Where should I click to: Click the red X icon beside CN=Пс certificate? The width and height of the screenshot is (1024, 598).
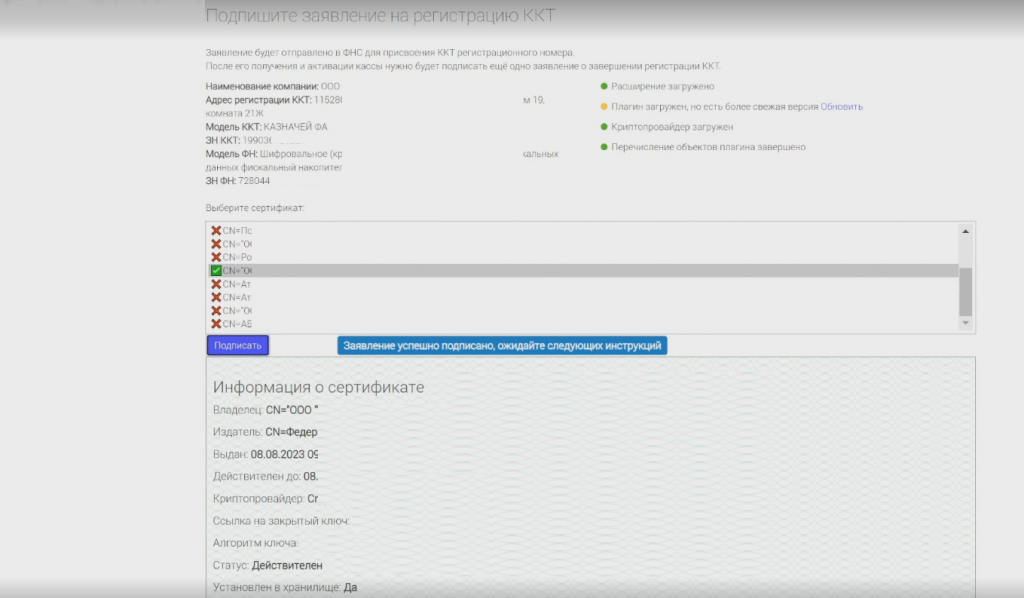pos(216,230)
